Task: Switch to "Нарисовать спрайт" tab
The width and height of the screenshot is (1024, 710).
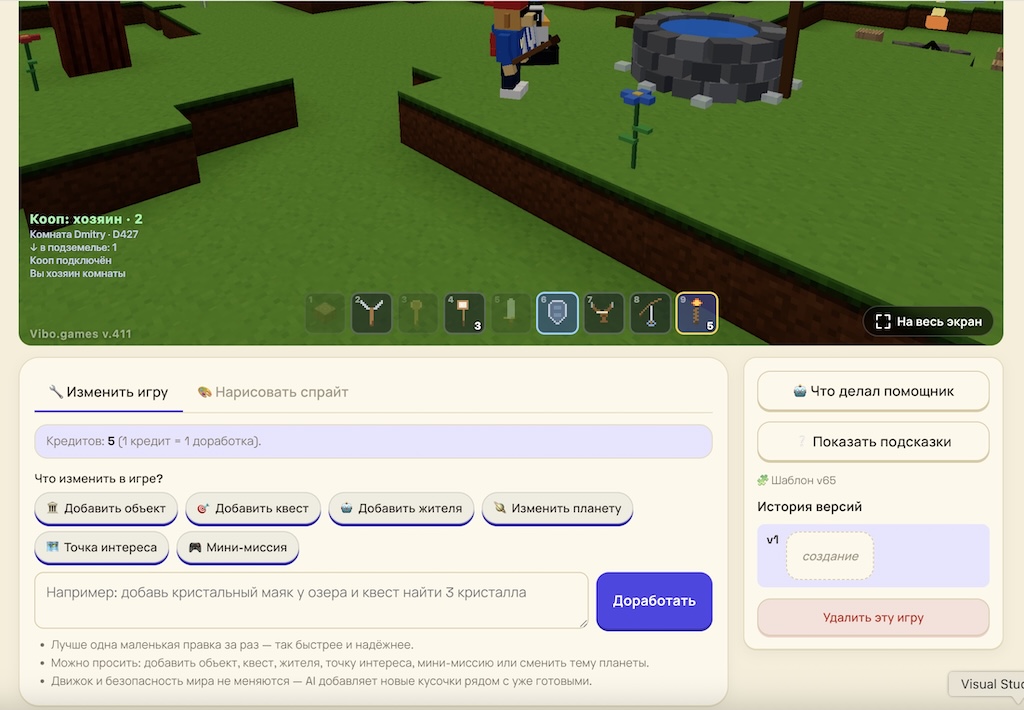Action: click(273, 392)
